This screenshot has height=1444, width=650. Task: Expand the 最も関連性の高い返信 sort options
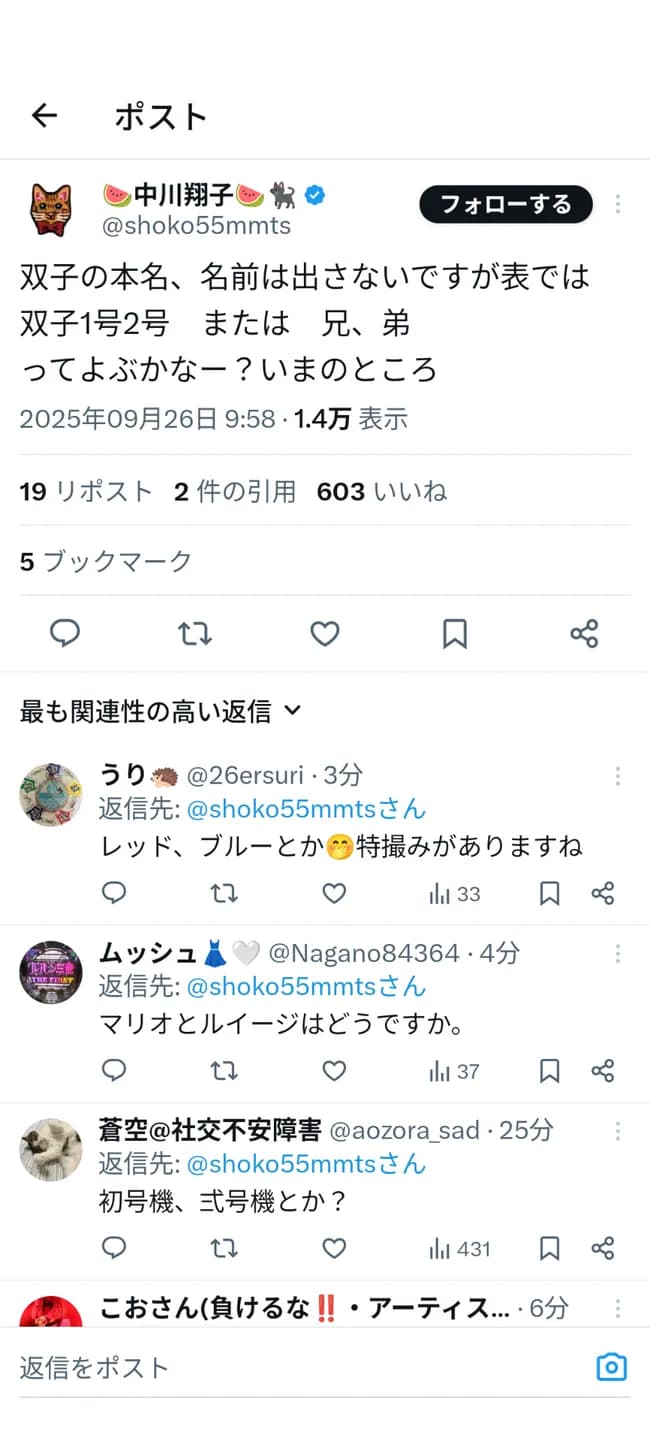tap(291, 710)
